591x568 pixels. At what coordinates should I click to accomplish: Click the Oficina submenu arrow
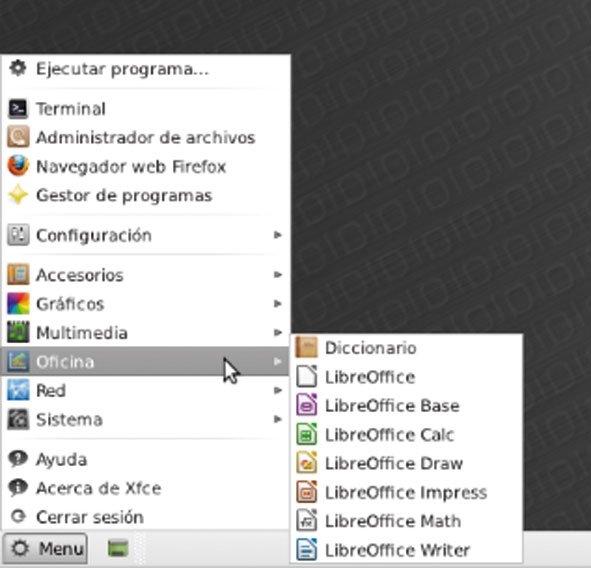tap(278, 361)
